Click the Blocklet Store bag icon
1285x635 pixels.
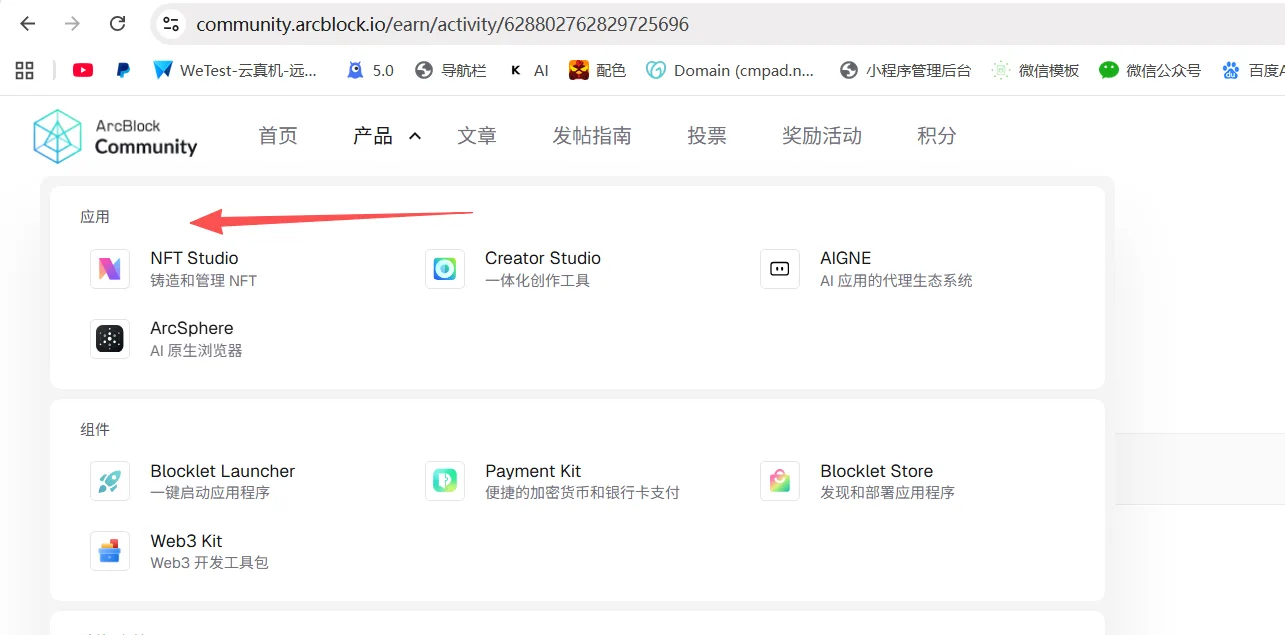[780, 481]
